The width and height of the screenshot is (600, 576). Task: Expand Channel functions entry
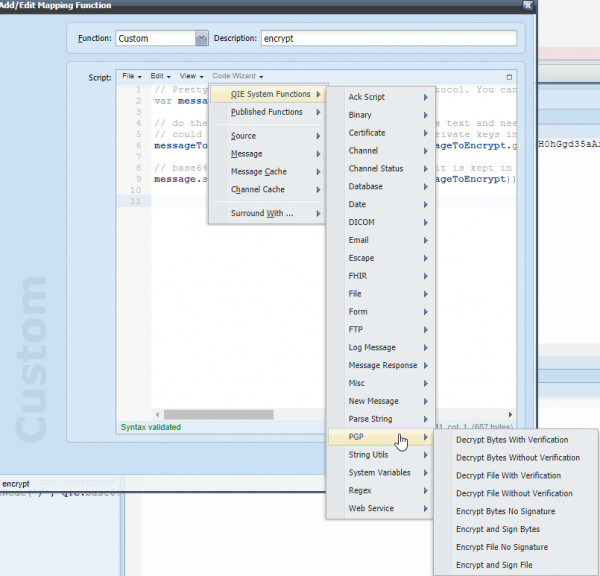381,151
